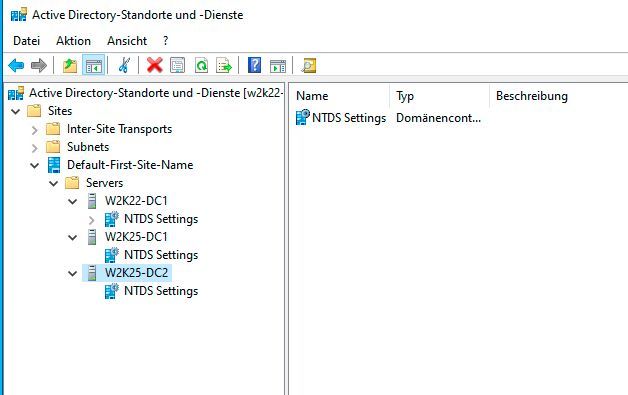Open the Datei menu

click(x=26, y=41)
